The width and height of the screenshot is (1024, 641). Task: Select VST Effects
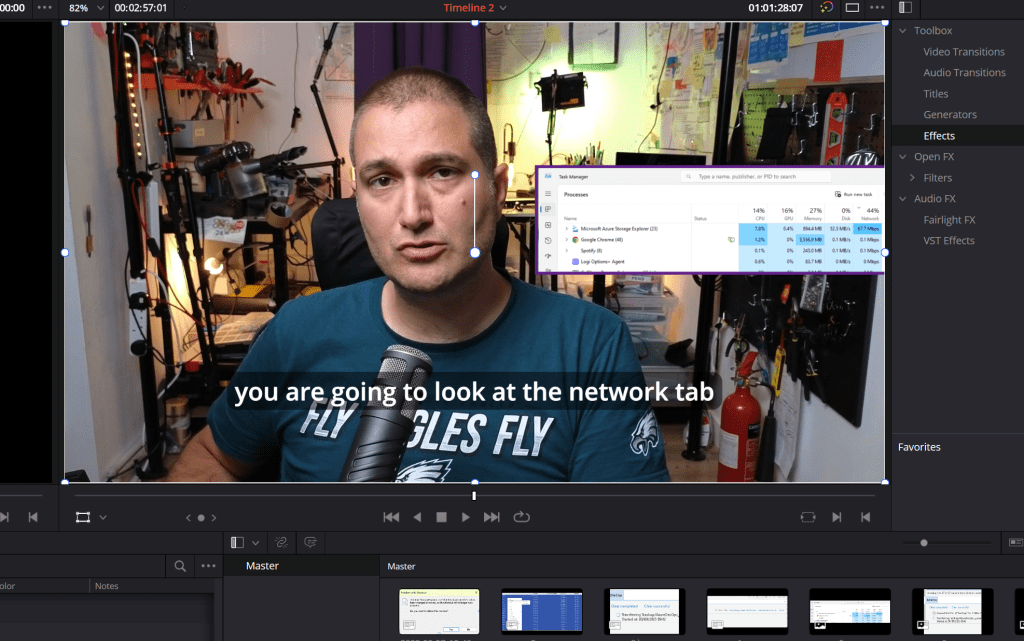(948, 240)
